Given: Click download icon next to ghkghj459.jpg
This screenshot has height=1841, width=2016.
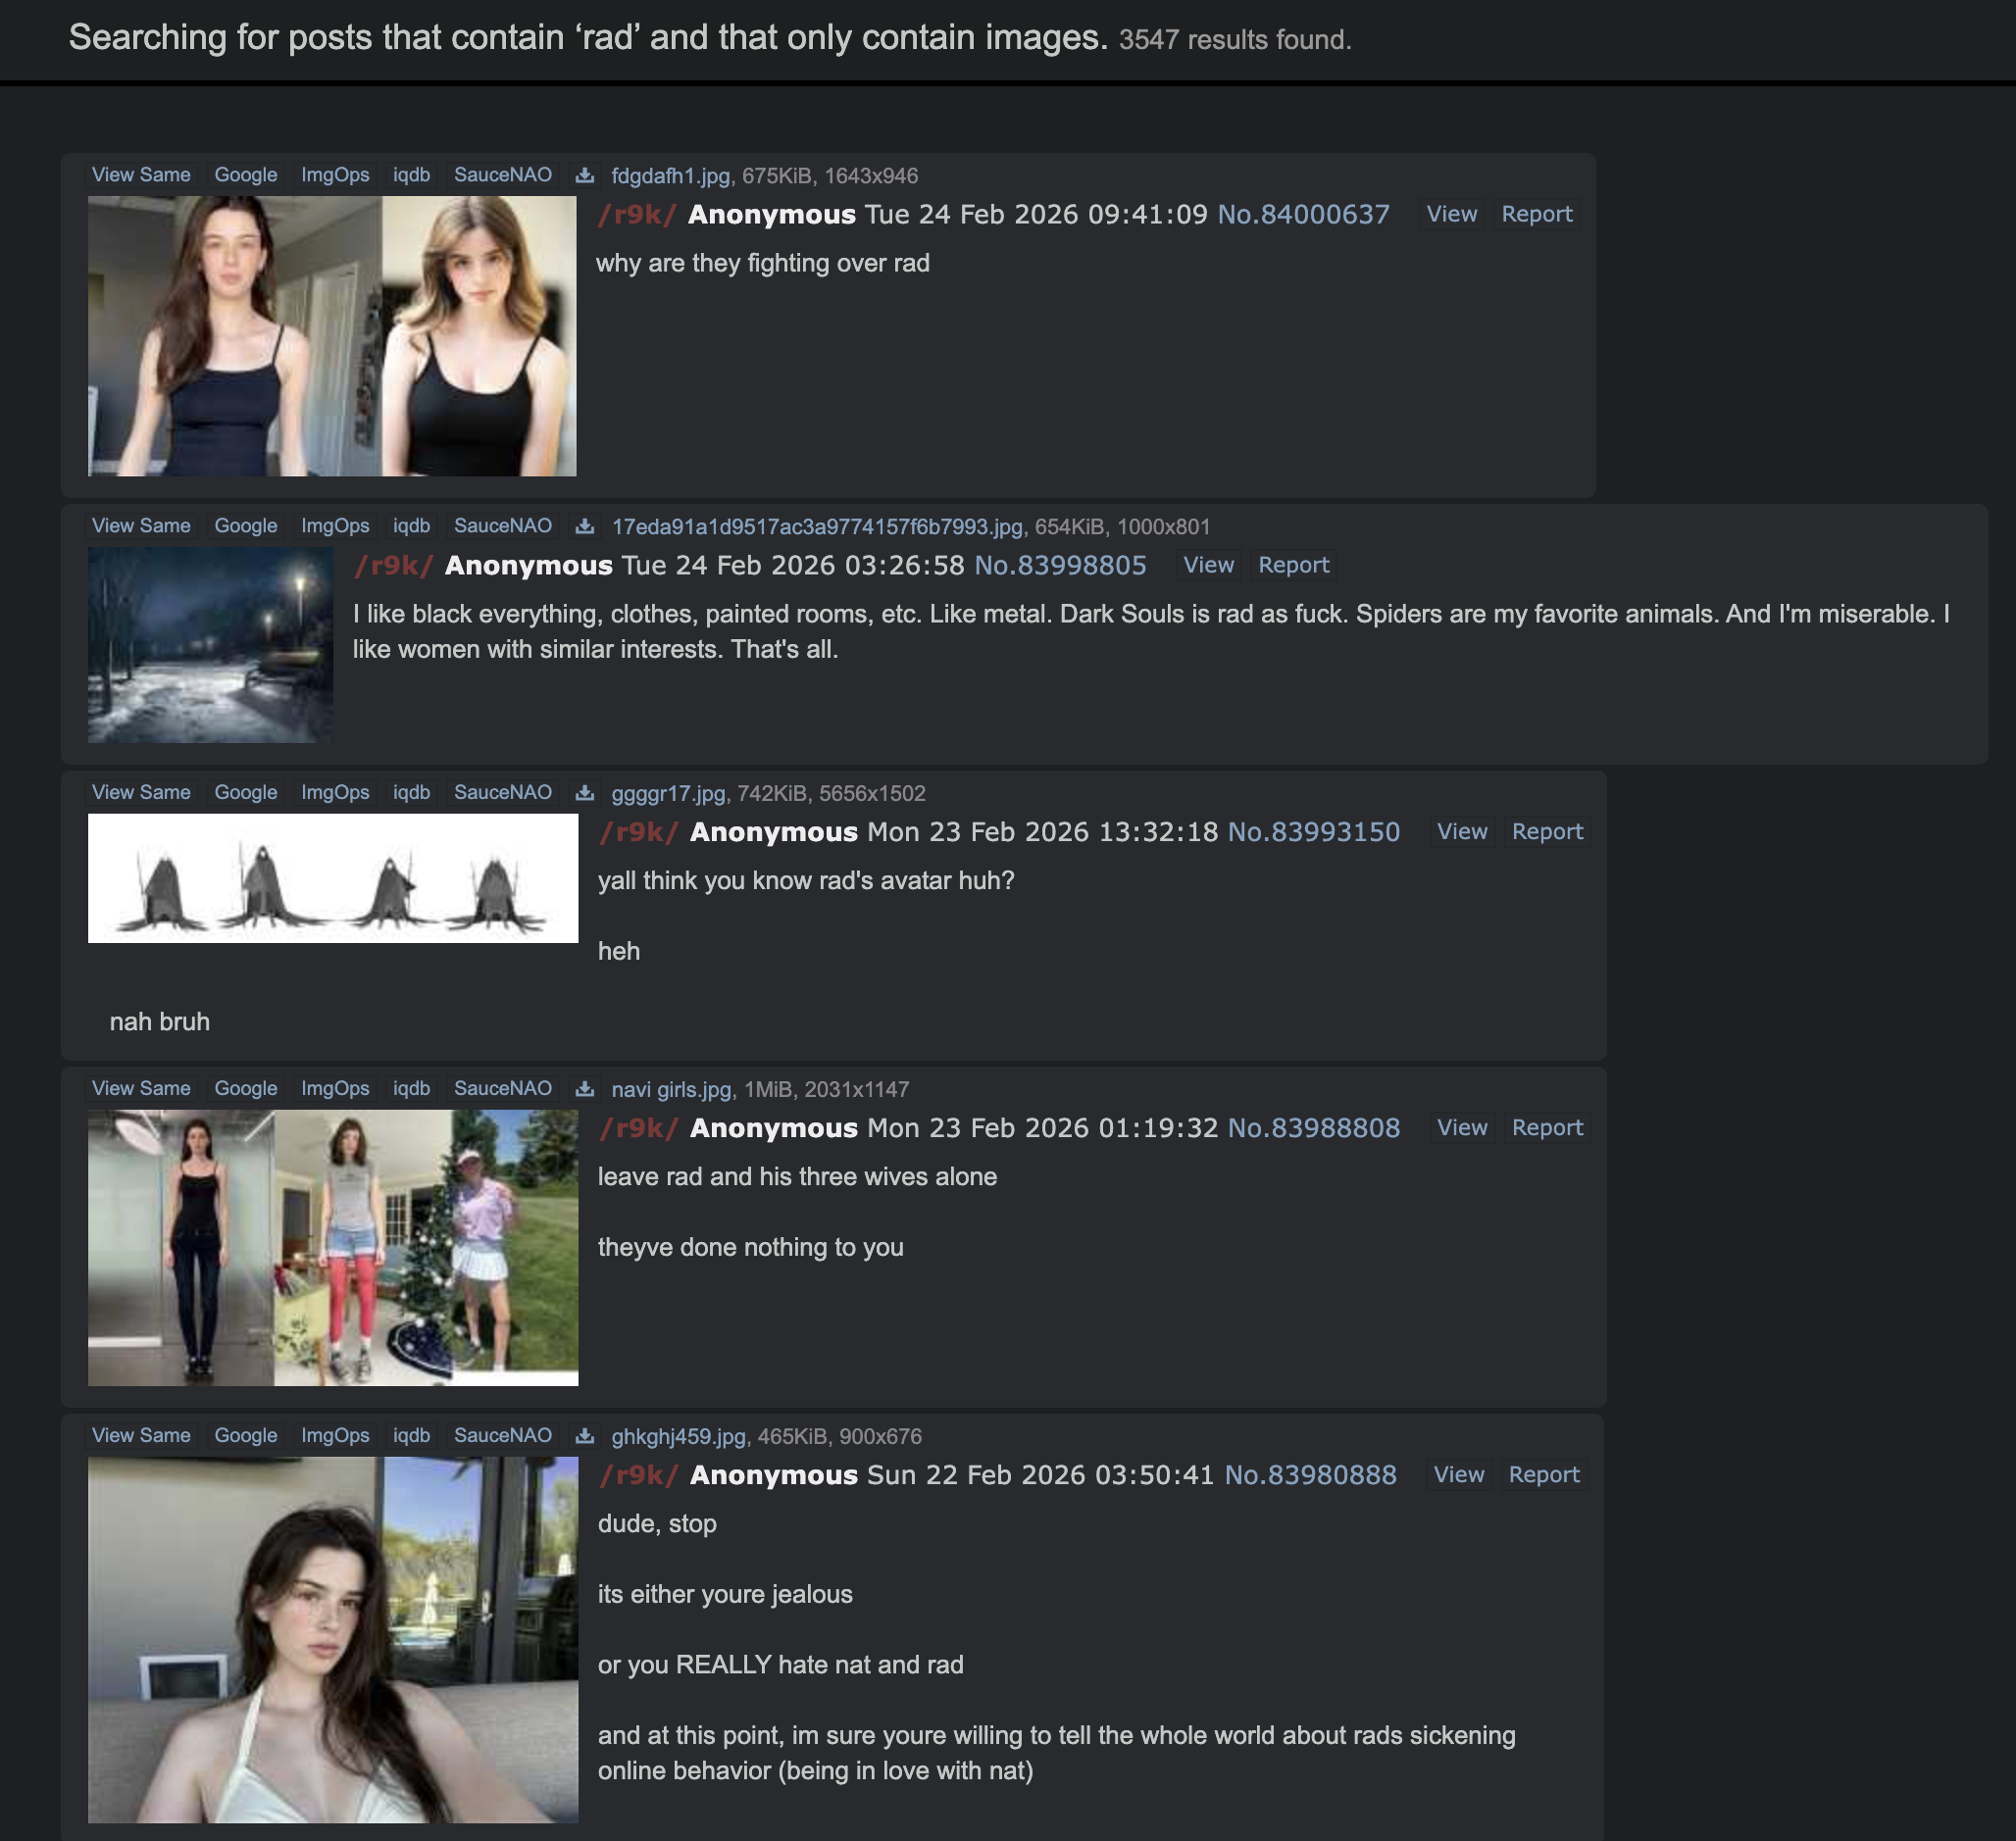Looking at the screenshot, I should coord(585,1437).
